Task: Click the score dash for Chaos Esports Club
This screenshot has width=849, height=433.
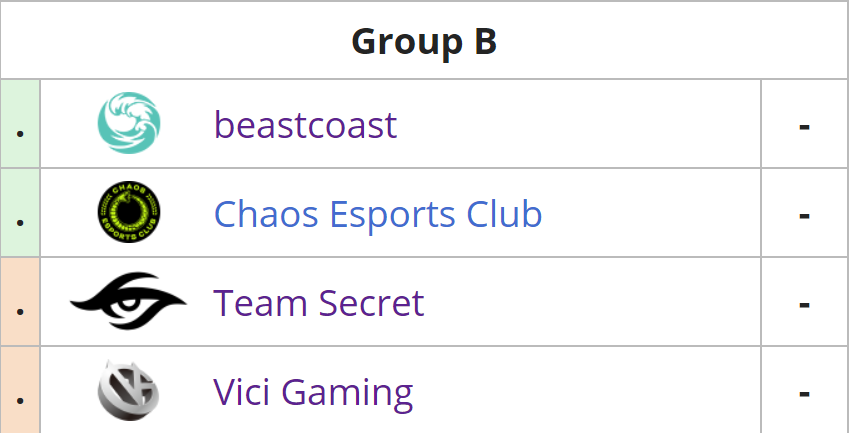Action: pos(804,215)
